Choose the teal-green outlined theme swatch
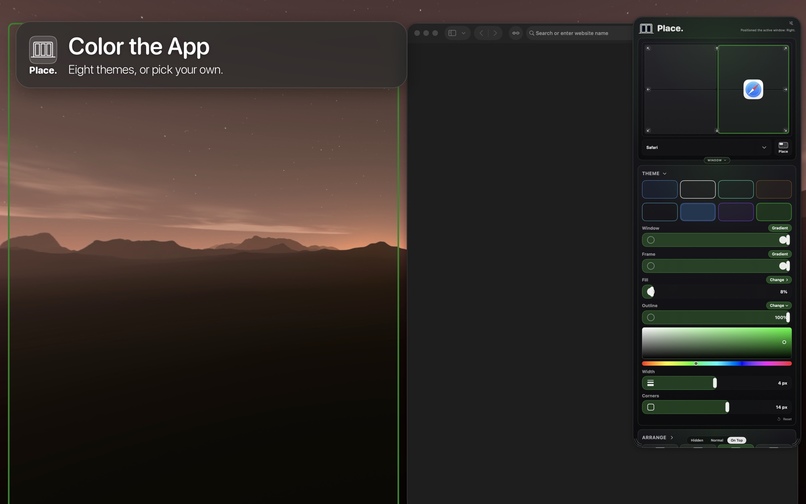This screenshot has height=504, width=806. coord(736,189)
